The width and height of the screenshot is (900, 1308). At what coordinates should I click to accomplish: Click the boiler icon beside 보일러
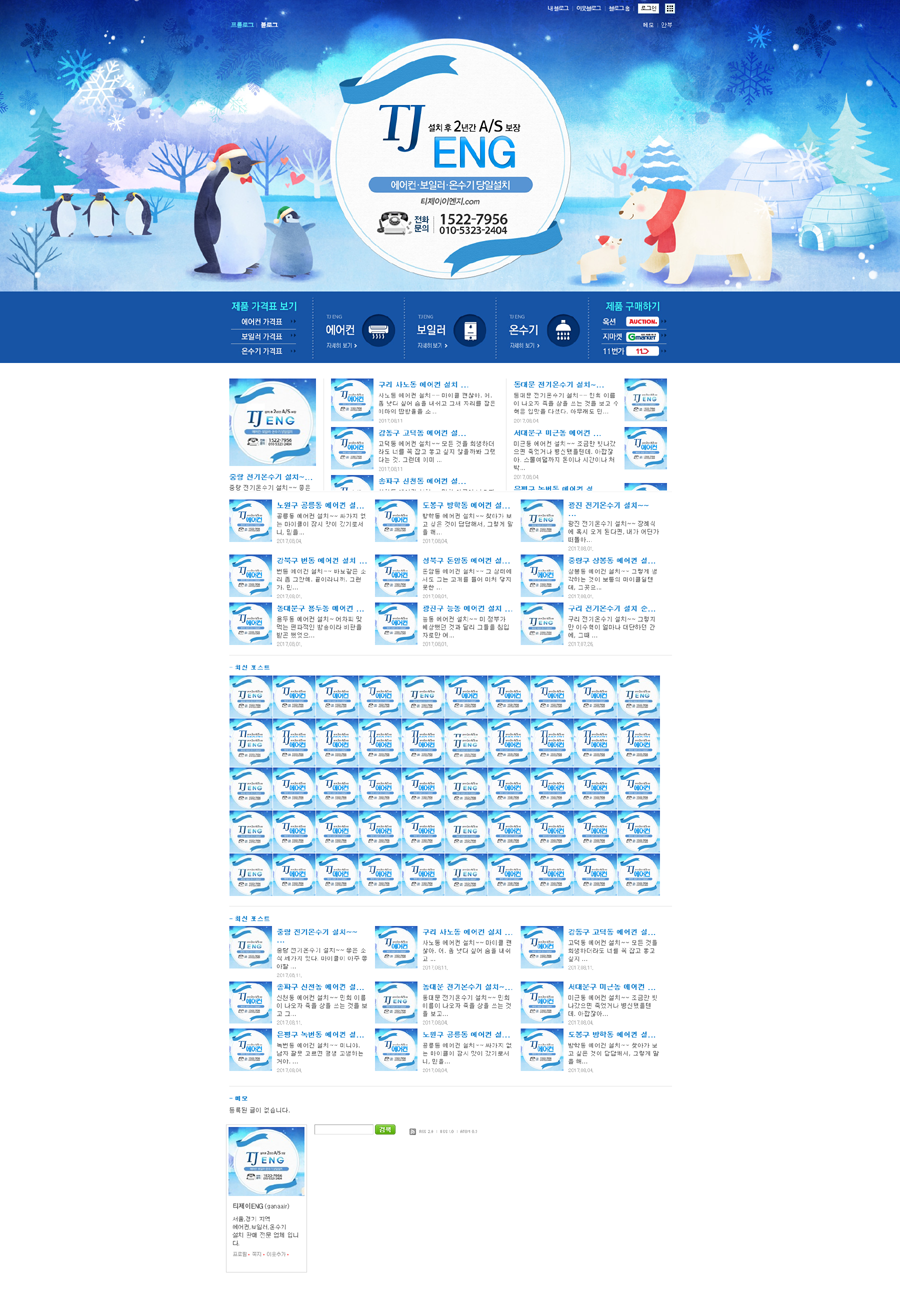[470, 330]
